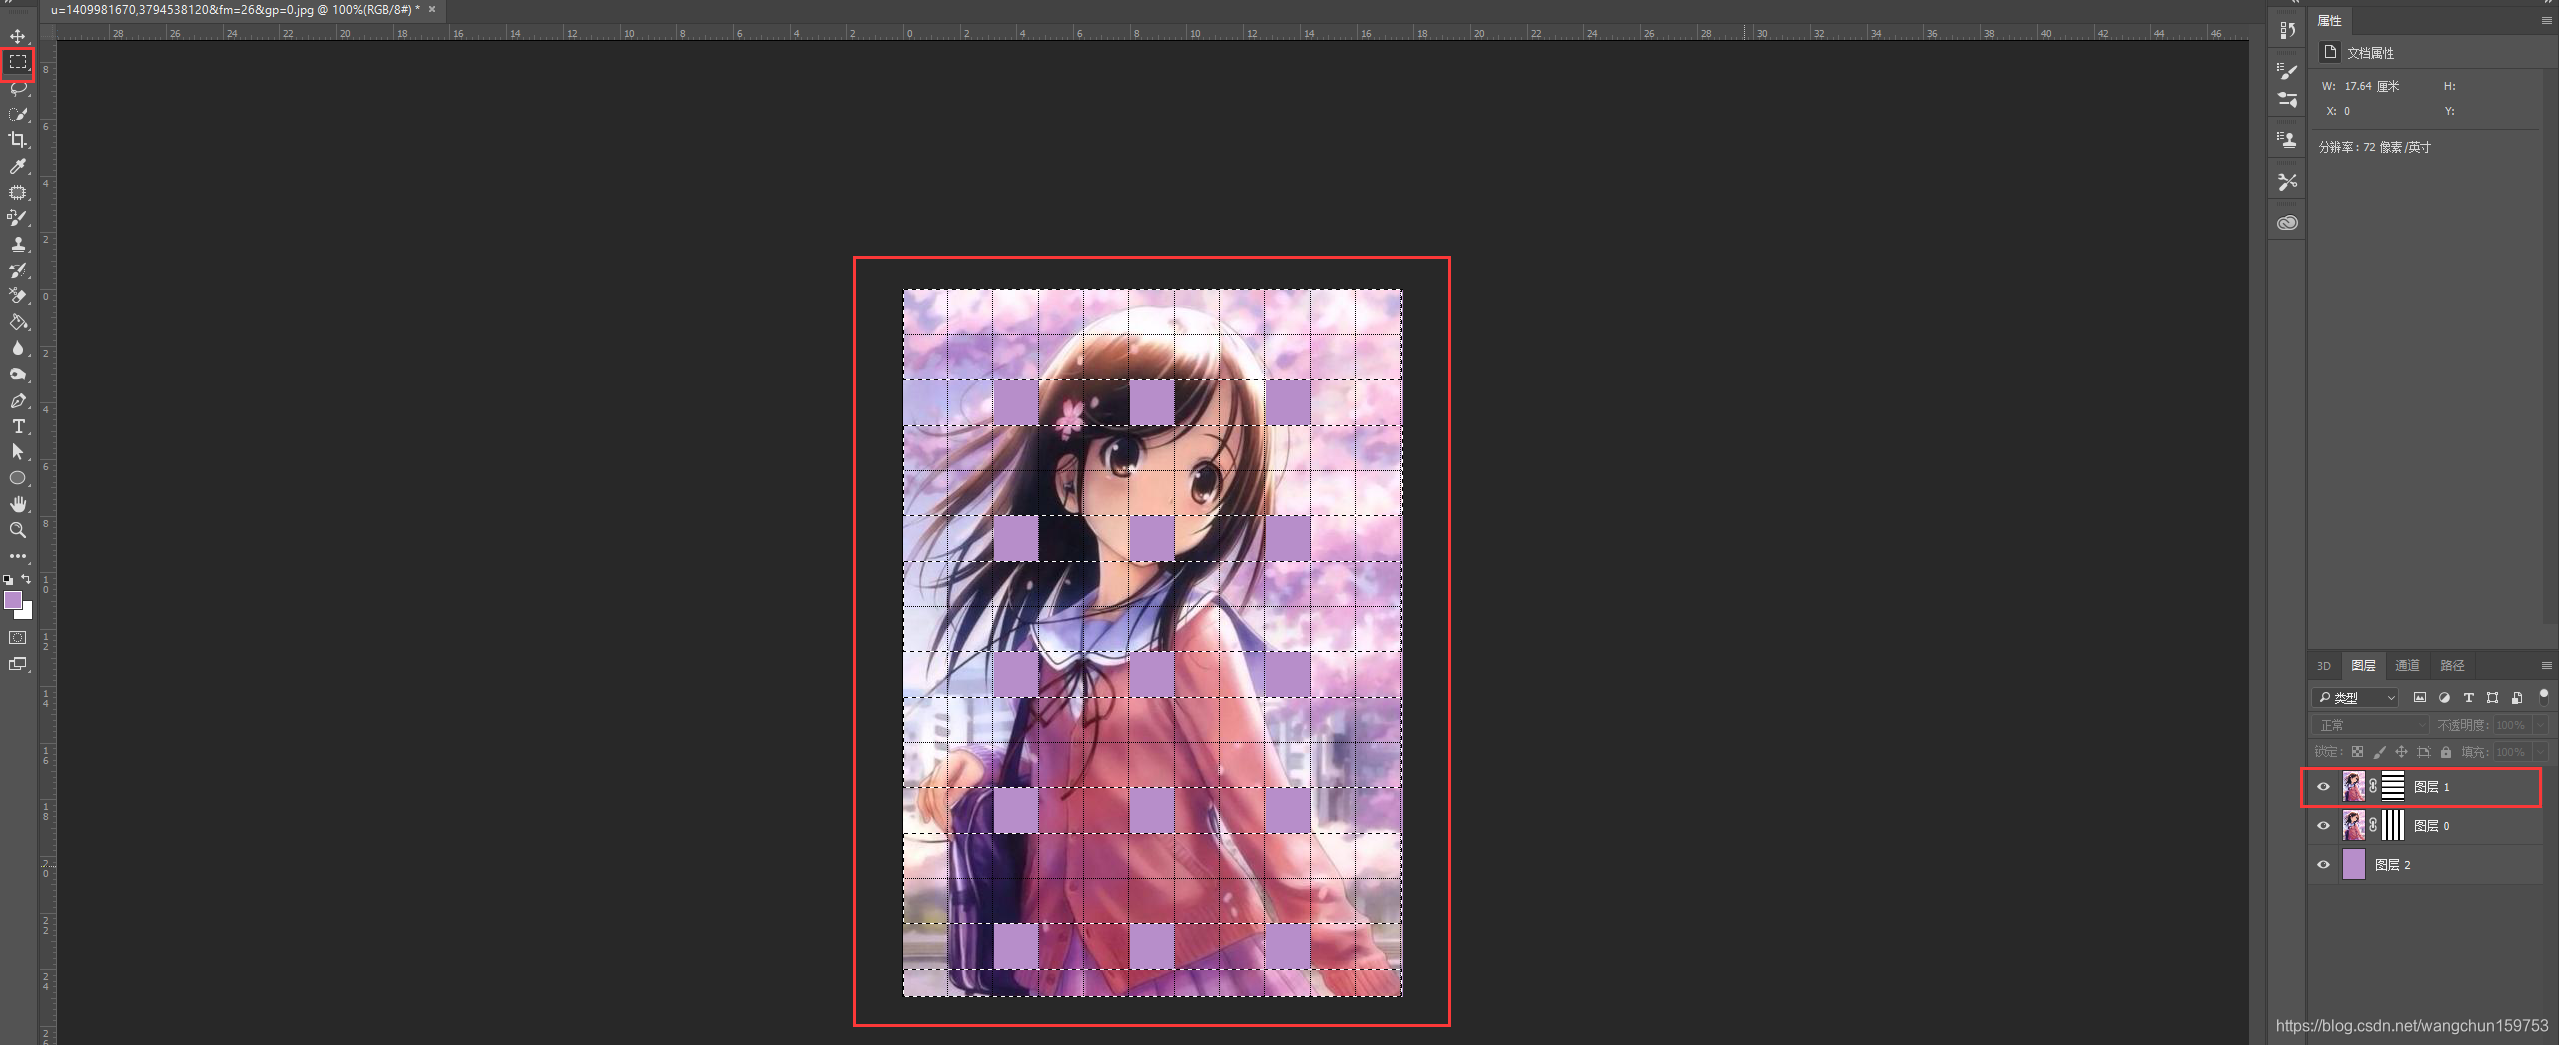Hide the 图层 0 layer
This screenshot has width=2559, height=1045.
pyautogui.click(x=2323, y=826)
